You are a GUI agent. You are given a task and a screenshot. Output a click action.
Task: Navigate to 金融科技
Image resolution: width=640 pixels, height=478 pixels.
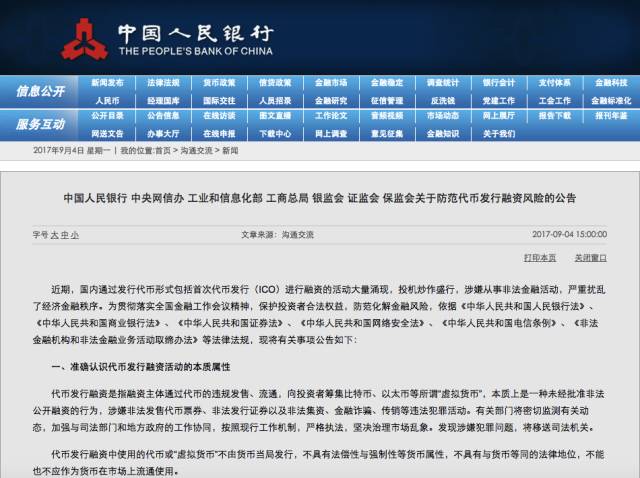[x=611, y=83]
